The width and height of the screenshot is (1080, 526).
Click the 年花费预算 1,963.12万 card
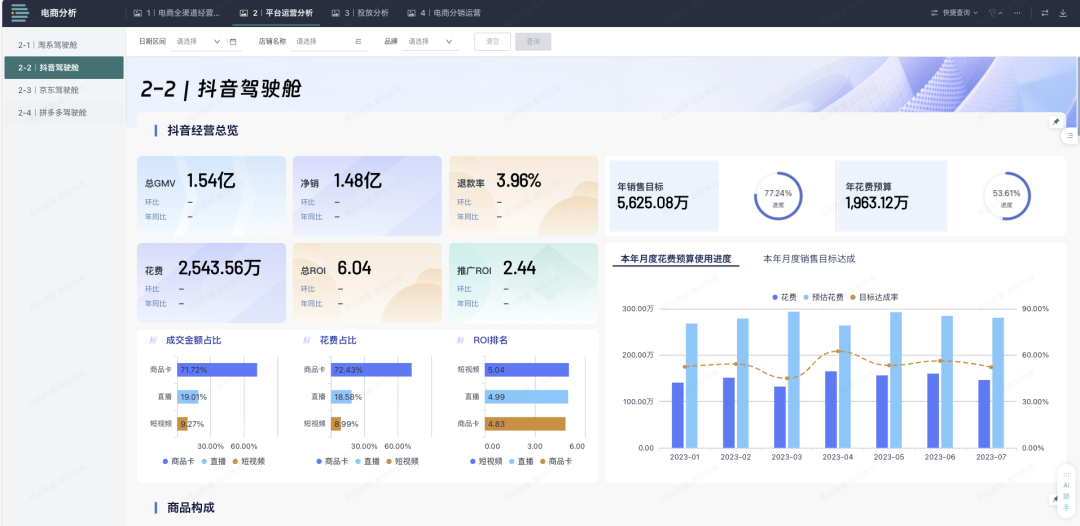pyautogui.click(x=891, y=196)
